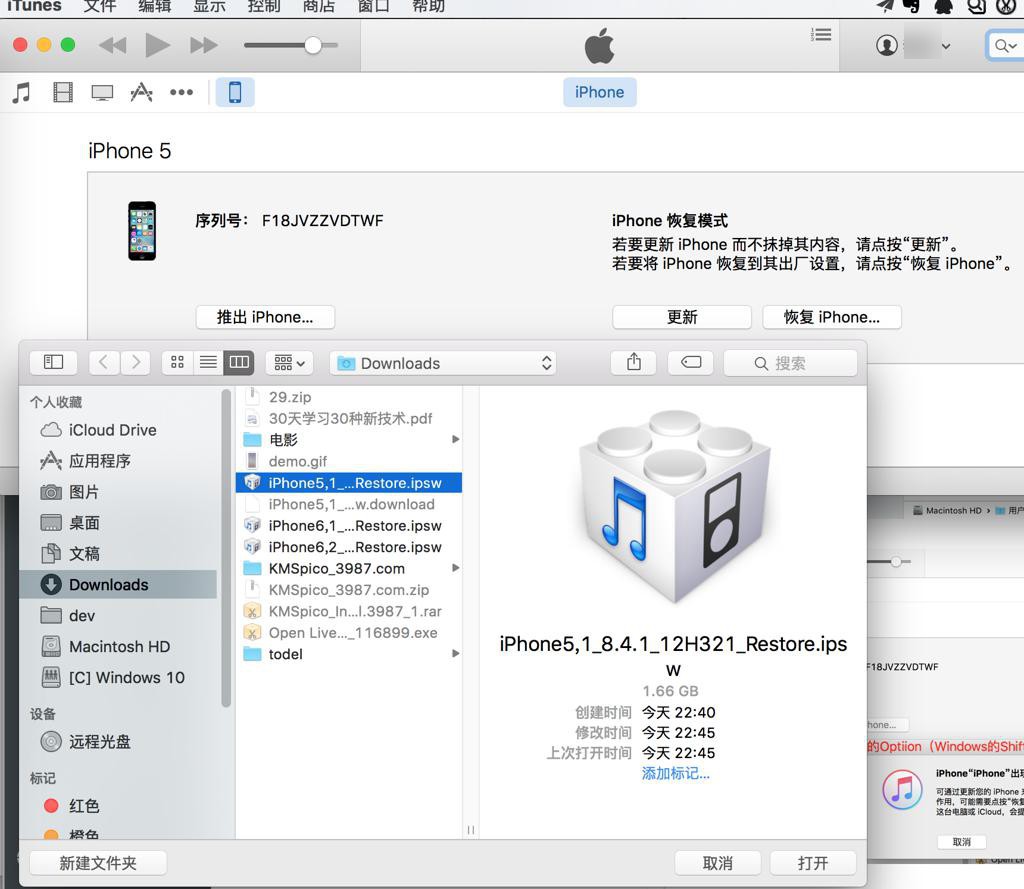Open the 文件 menu
Image resolution: width=1024 pixels, height=889 pixels.
click(x=100, y=6)
